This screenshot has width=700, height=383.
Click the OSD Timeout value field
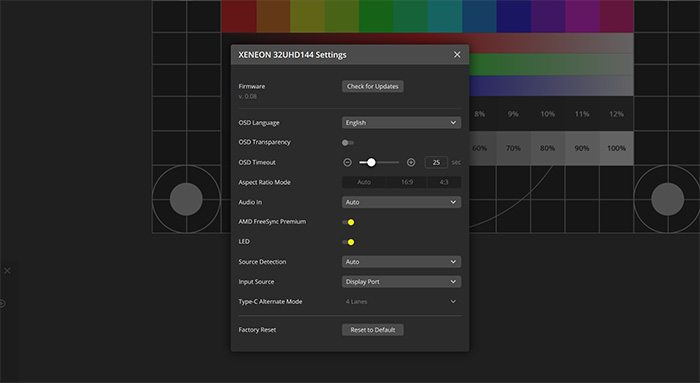click(436, 162)
